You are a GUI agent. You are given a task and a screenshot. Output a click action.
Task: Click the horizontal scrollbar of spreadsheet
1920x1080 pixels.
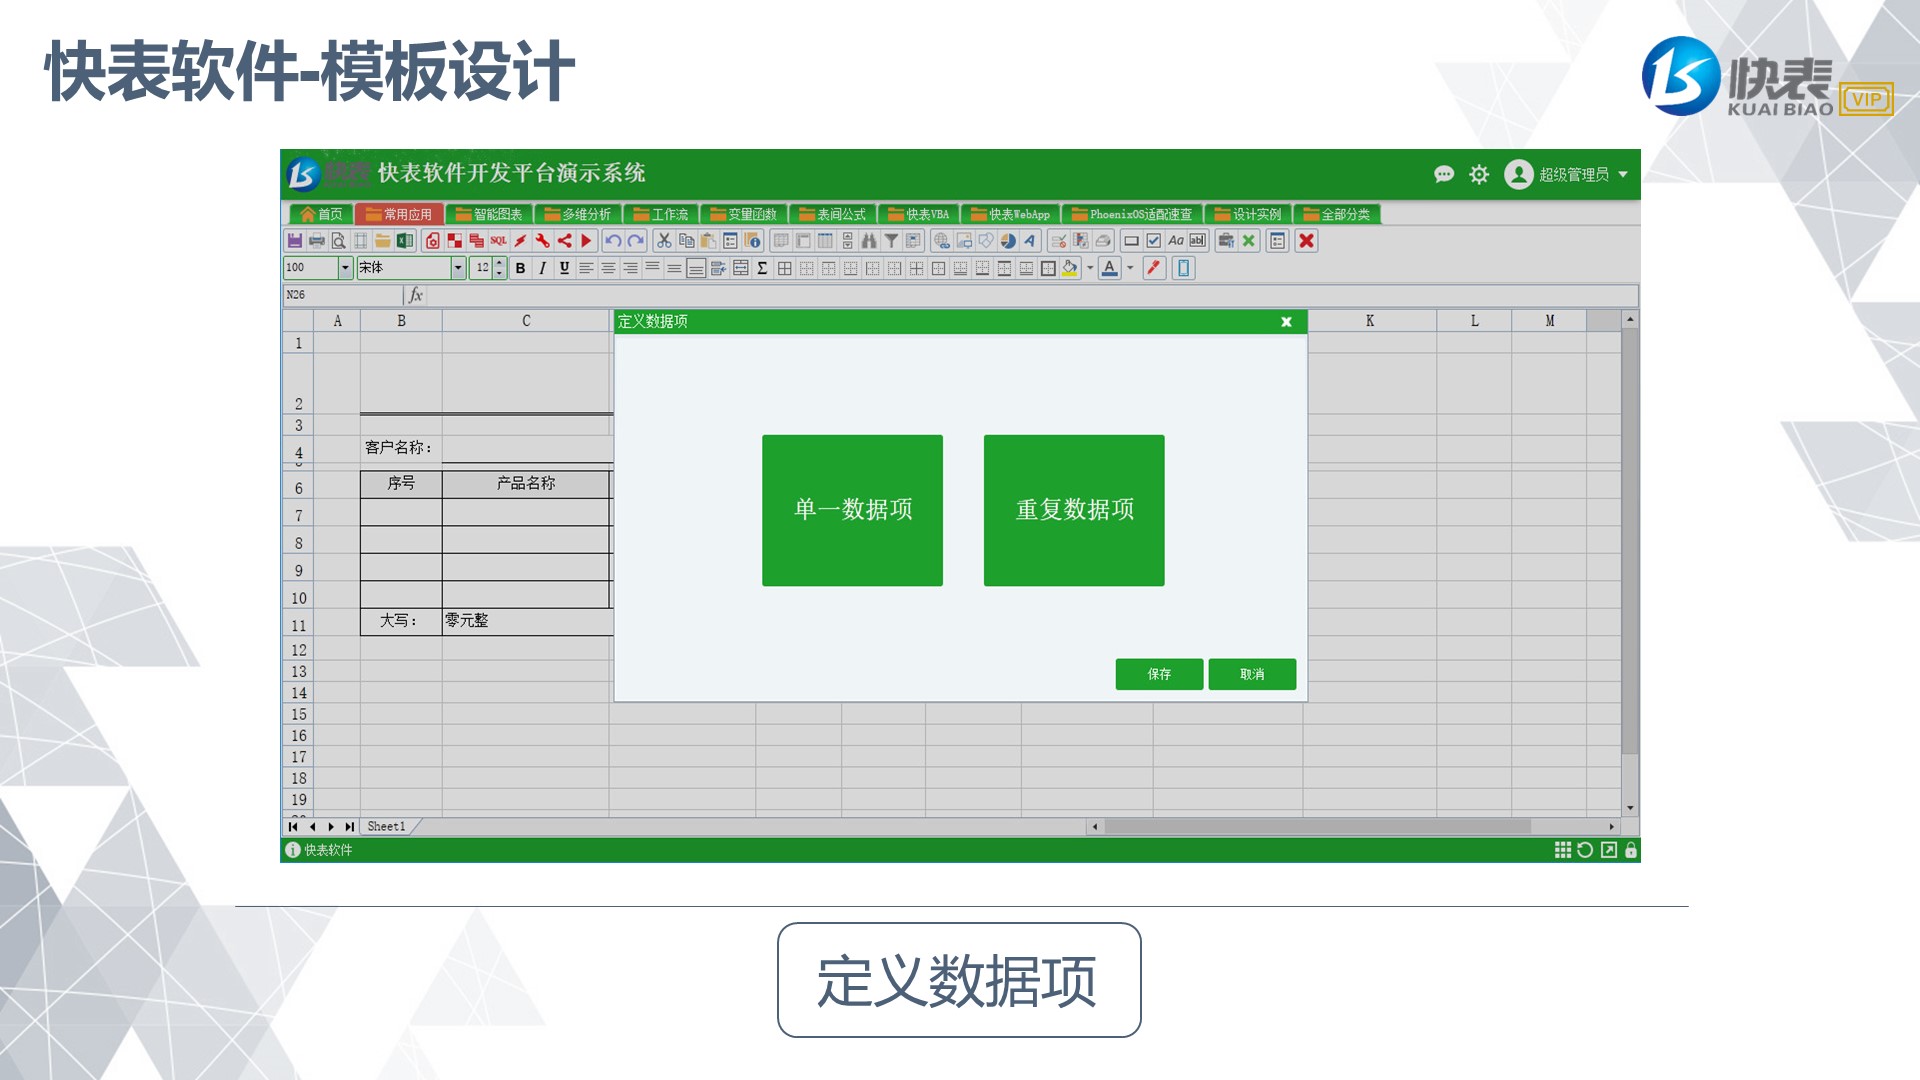[1353, 827]
